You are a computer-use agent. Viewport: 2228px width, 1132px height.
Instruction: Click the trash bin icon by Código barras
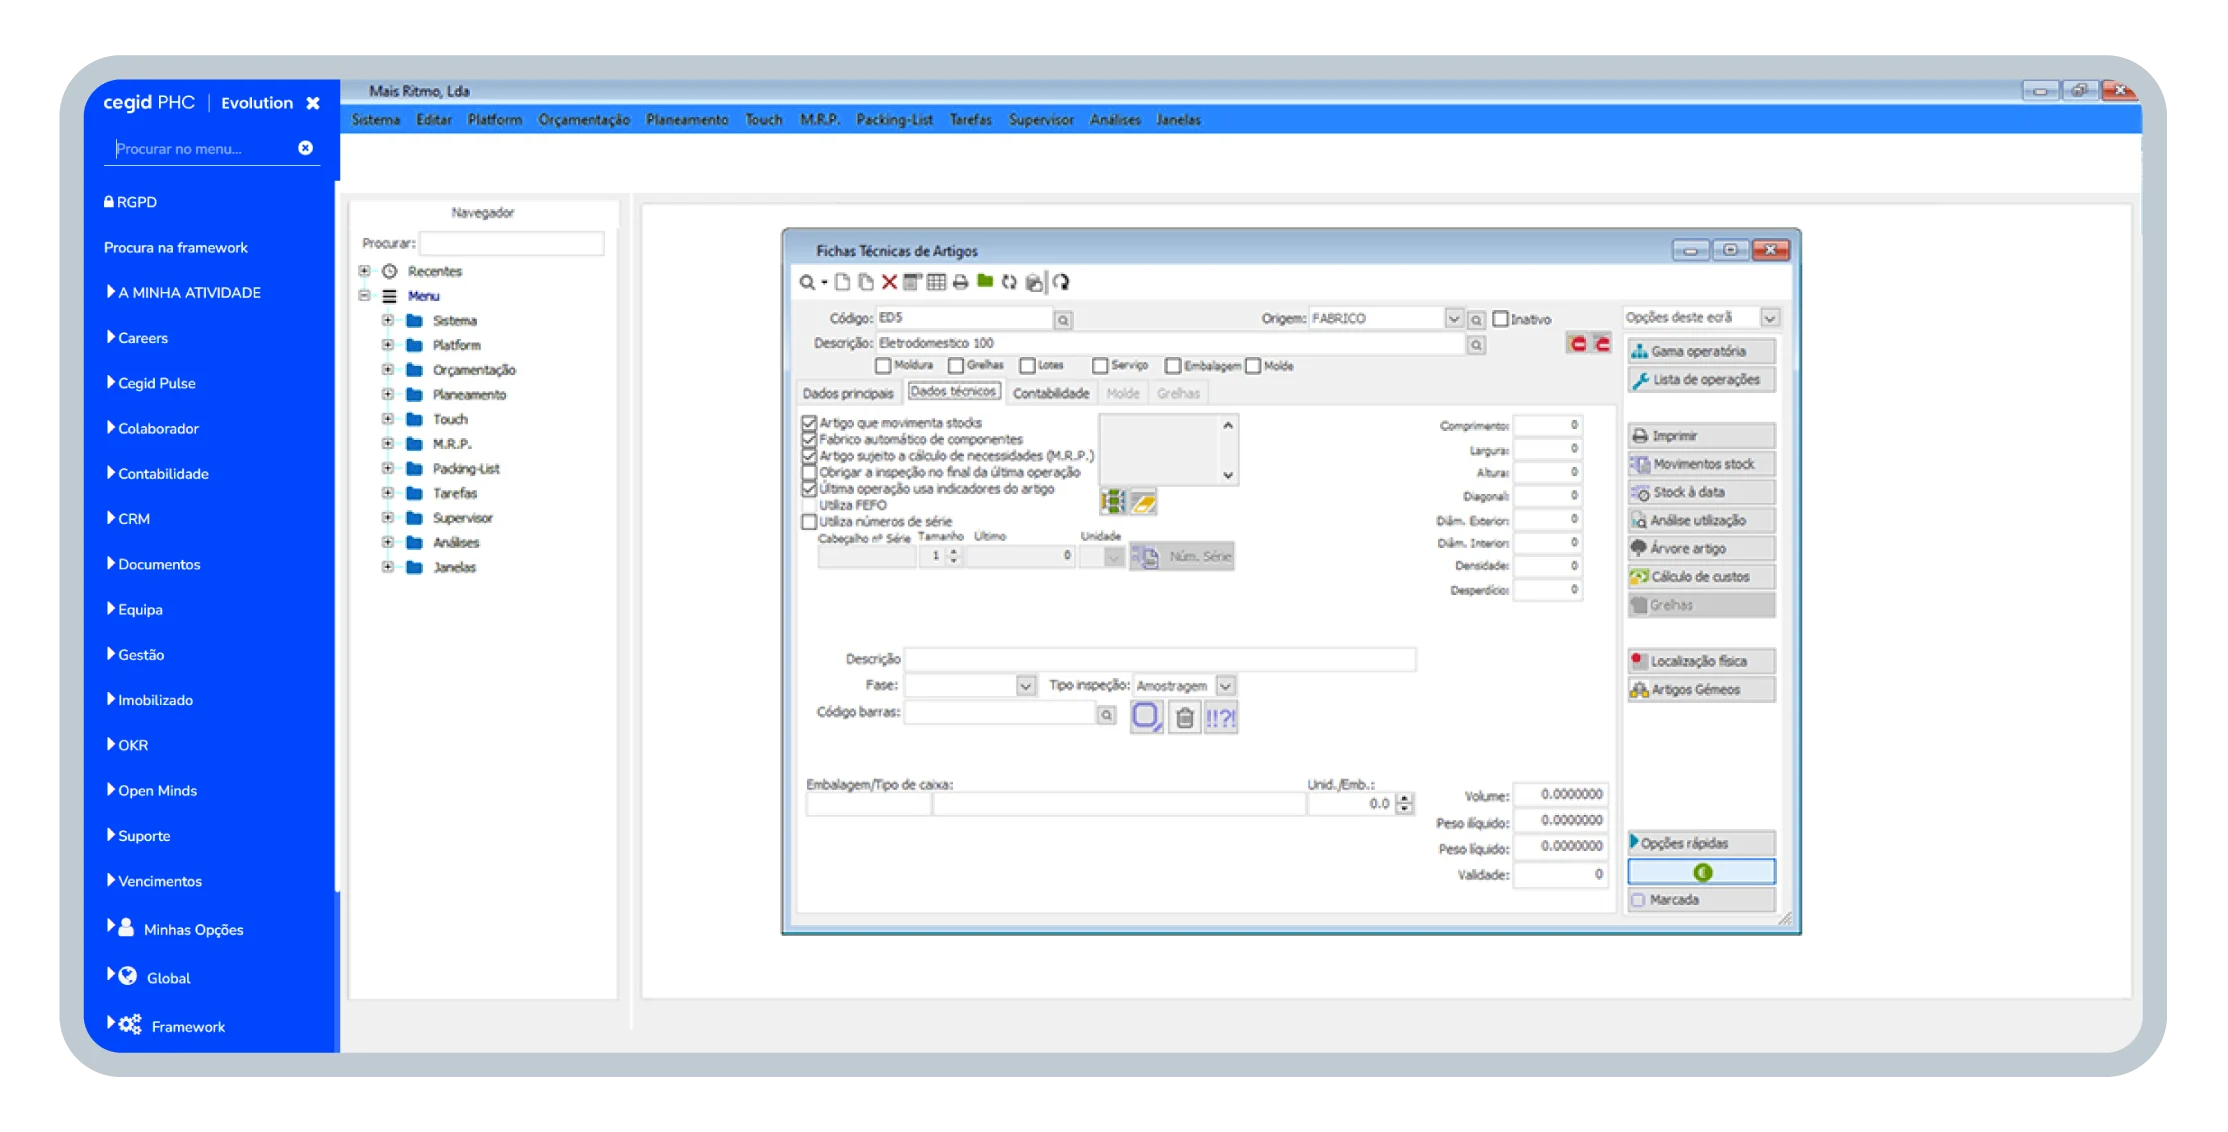coord(1185,717)
